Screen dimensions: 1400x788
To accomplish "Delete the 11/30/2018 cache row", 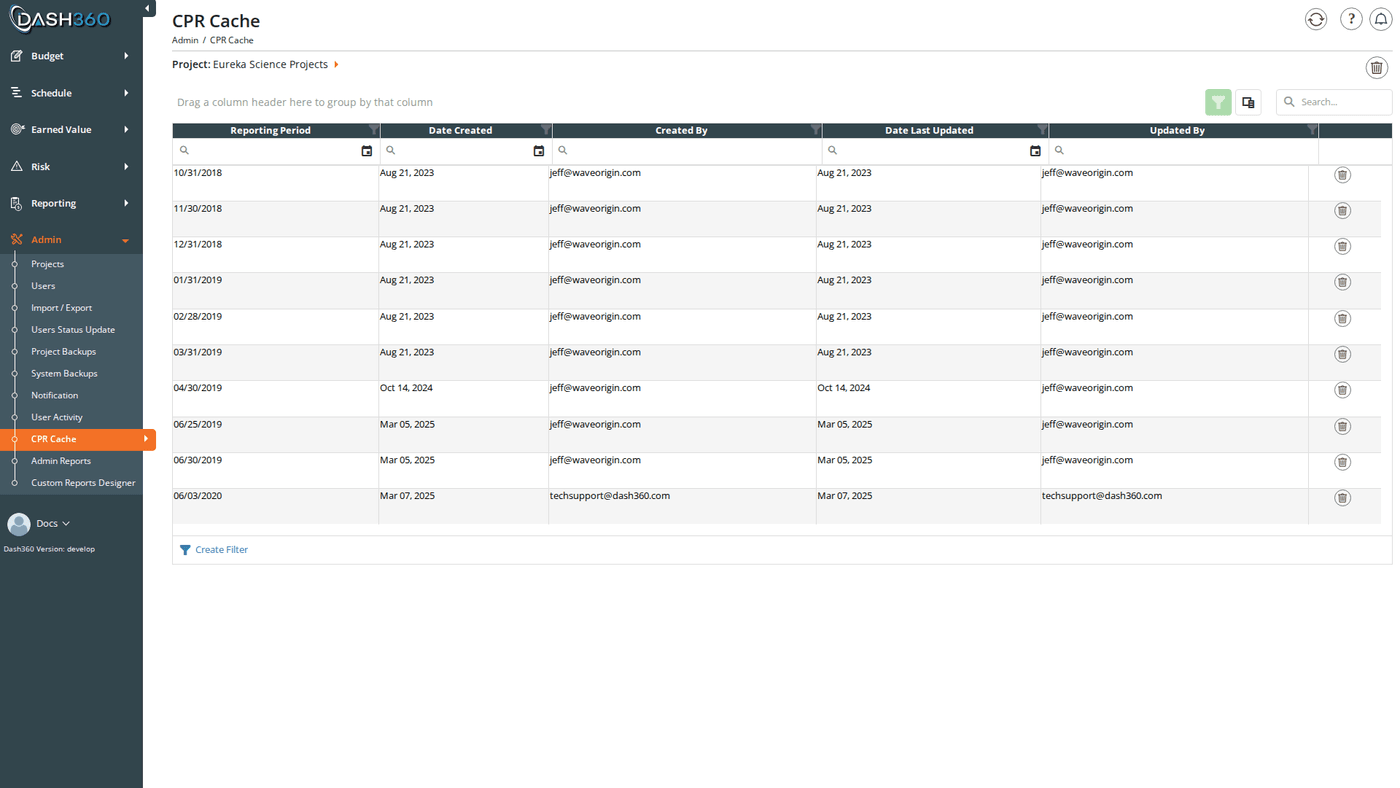I will coord(1343,211).
